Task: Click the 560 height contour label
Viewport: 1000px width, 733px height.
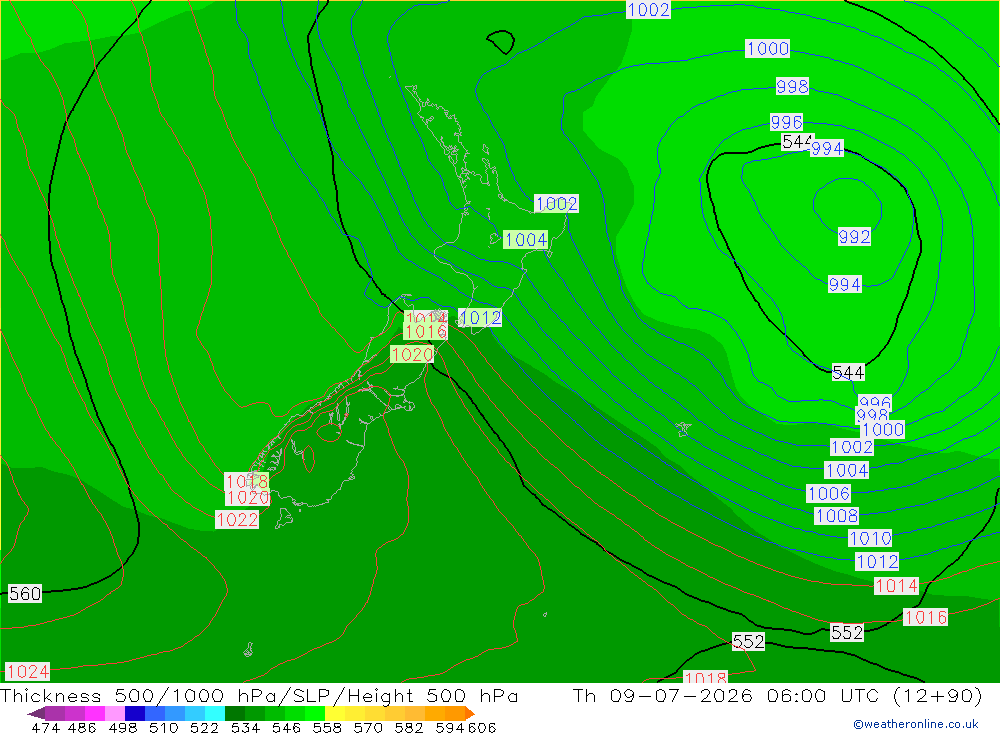Action: (x=25, y=594)
